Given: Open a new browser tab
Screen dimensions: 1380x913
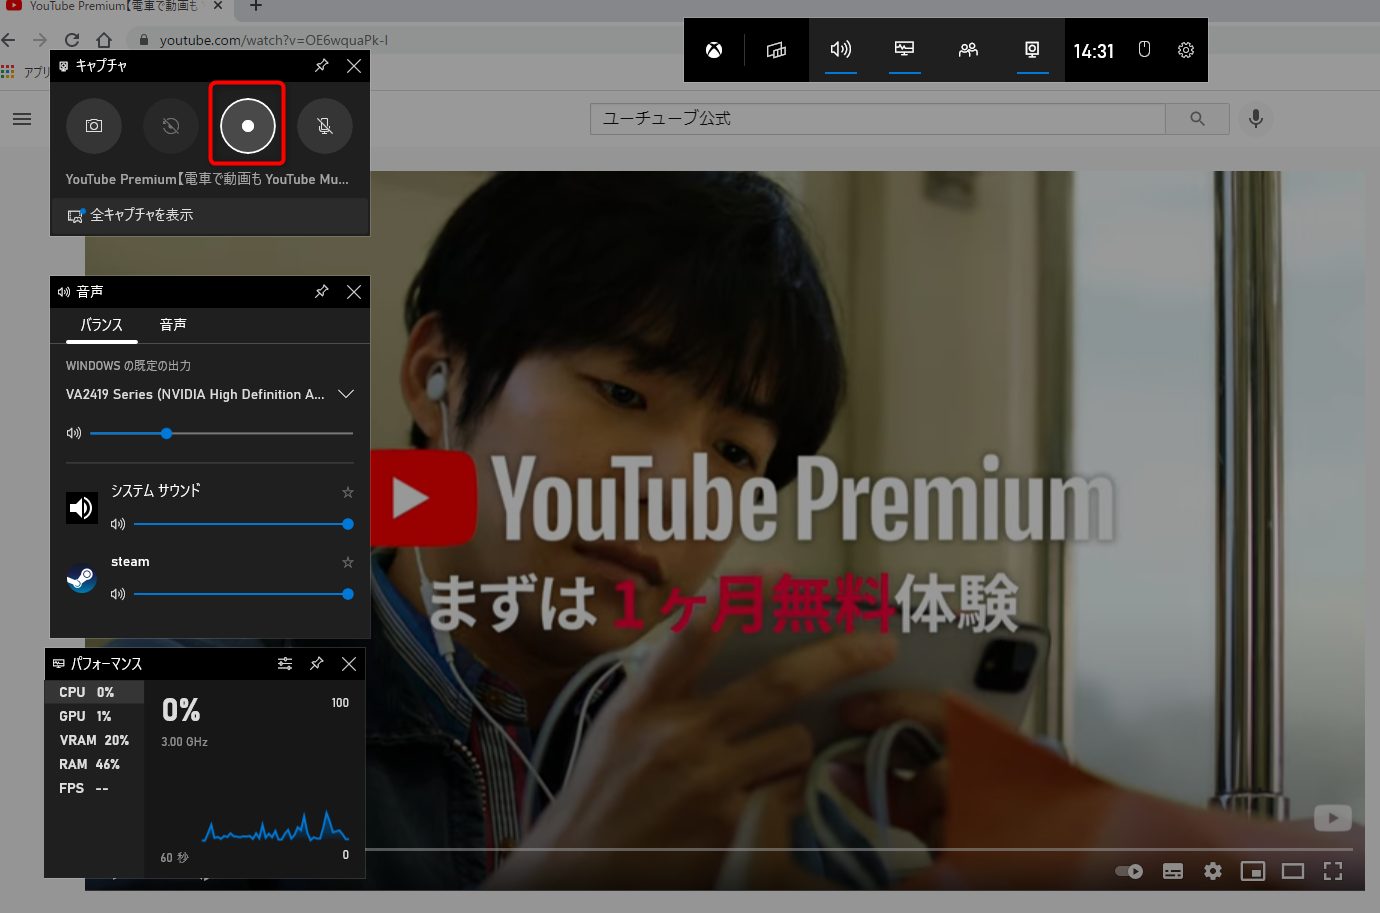Looking at the screenshot, I should tap(256, 6).
